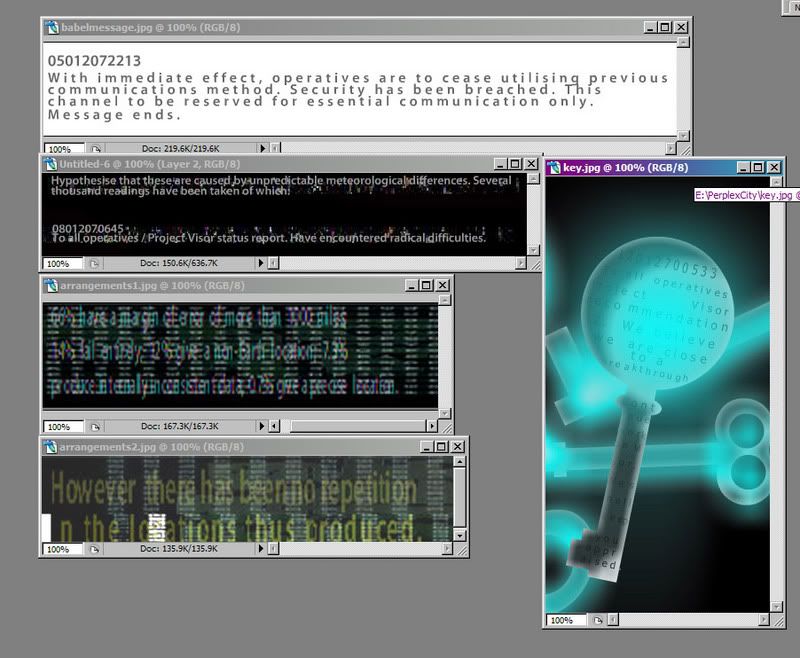Click the key.jpg title bar document icon
800x658 pixels.
[556, 168]
